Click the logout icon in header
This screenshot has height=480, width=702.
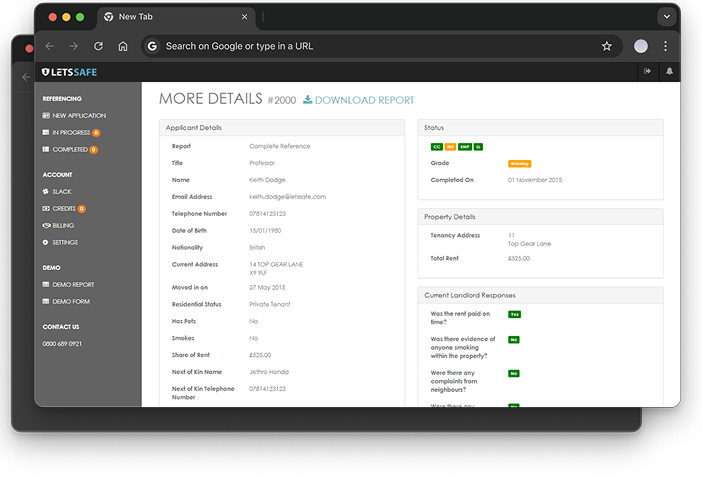pos(647,71)
